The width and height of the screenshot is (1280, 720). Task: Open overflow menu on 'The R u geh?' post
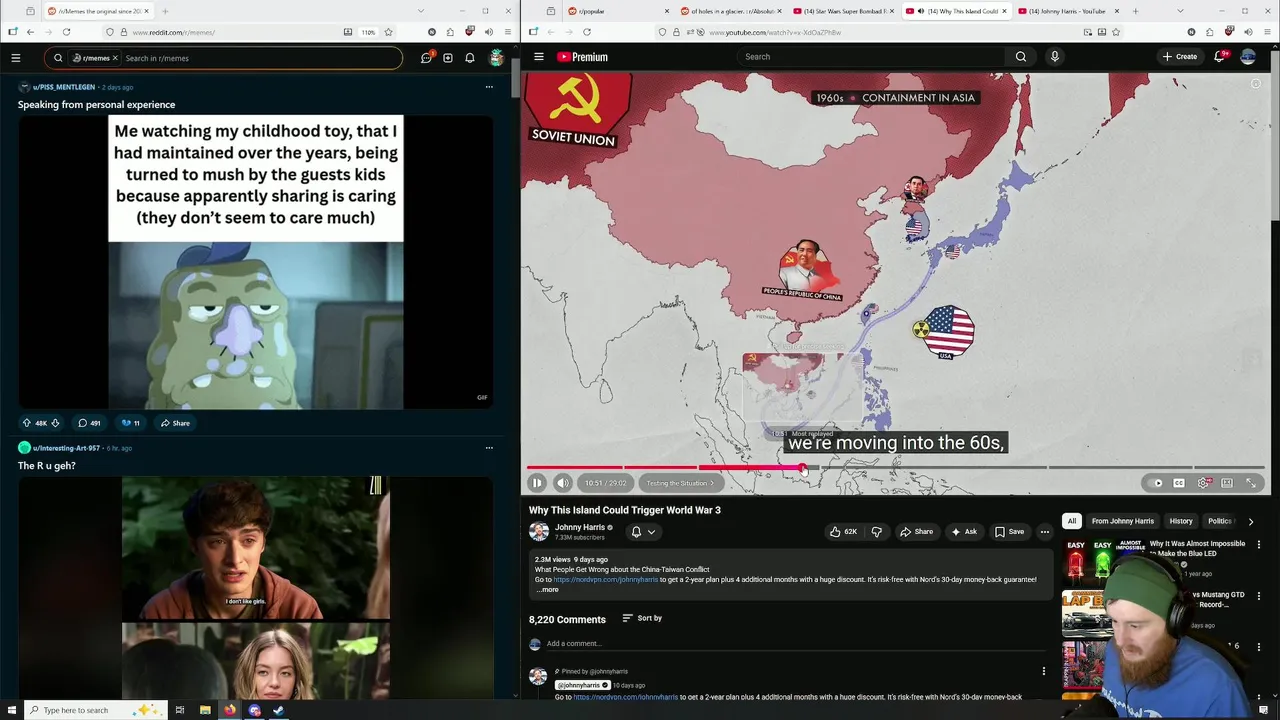489,448
